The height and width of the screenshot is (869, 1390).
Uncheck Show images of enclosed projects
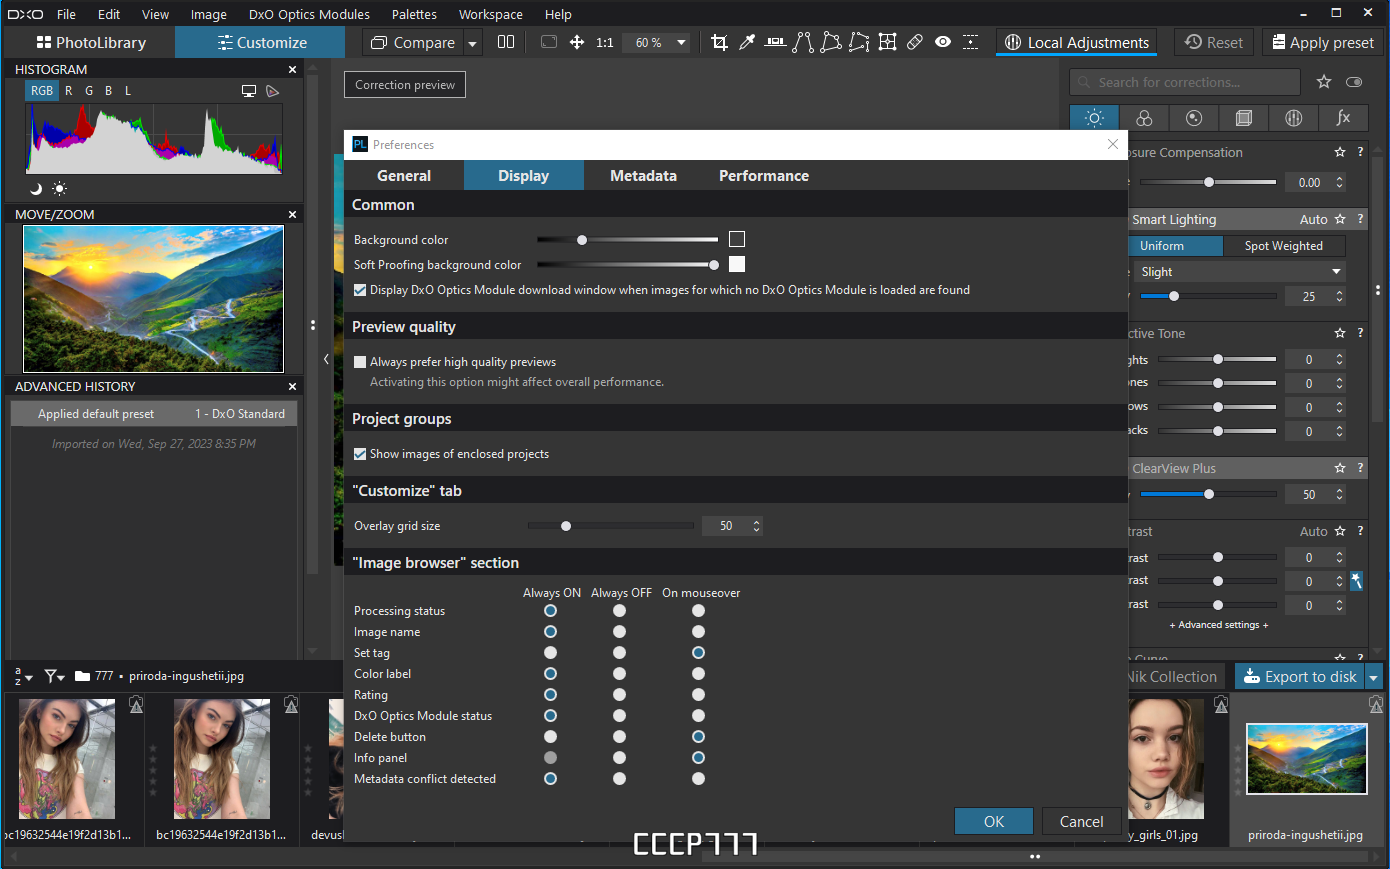tap(360, 454)
